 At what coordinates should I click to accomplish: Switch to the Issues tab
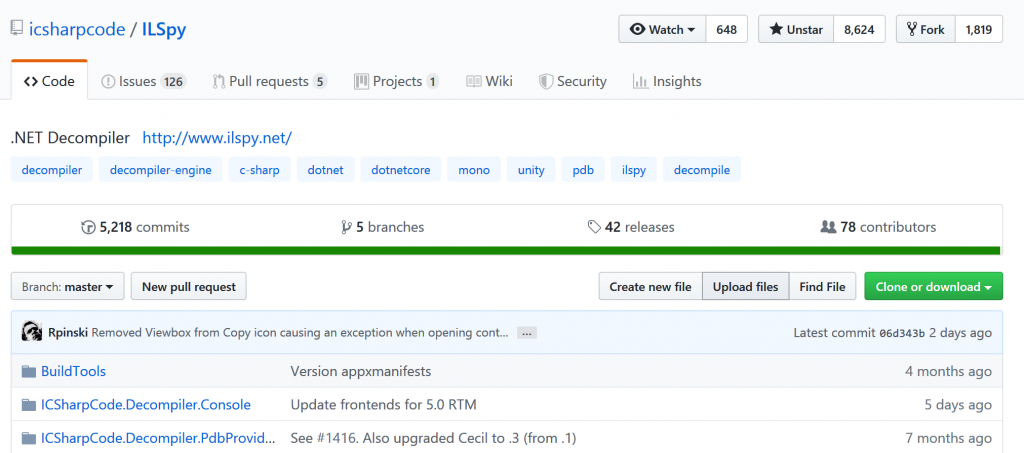click(144, 82)
